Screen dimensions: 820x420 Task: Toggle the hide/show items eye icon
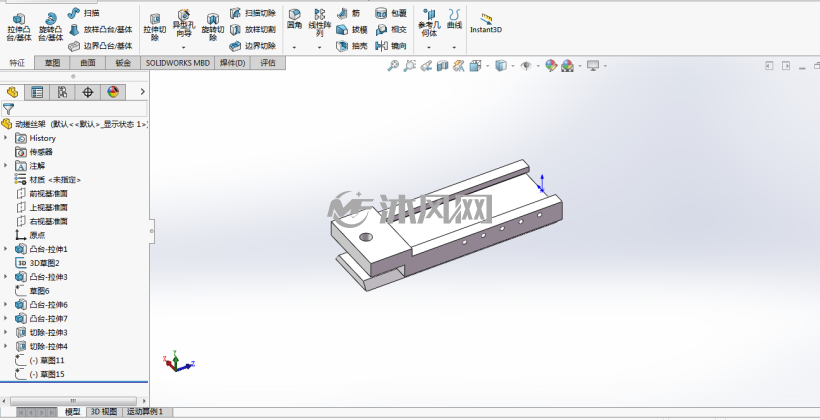[526, 66]
